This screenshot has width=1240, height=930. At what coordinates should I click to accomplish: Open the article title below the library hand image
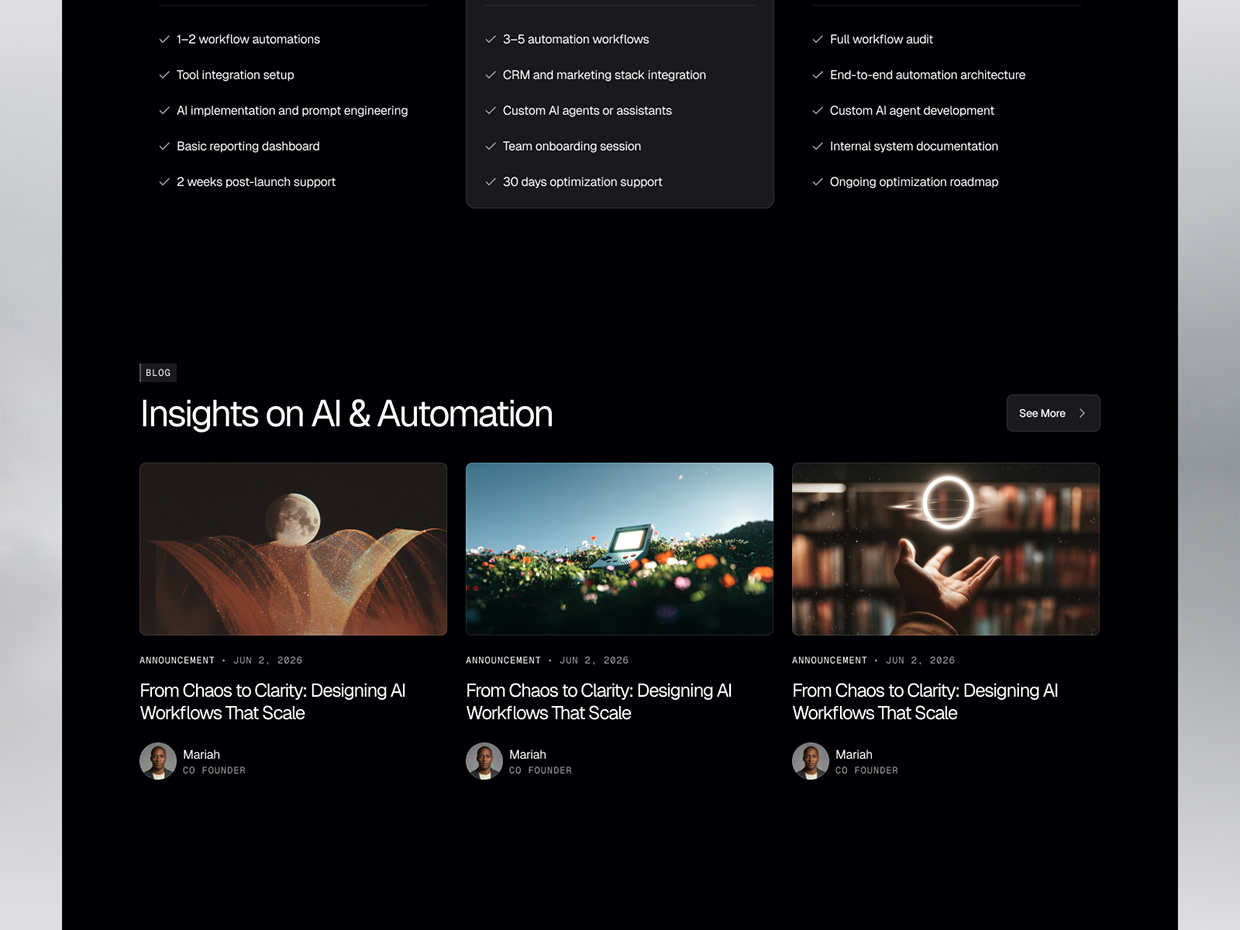coord(925,701)
